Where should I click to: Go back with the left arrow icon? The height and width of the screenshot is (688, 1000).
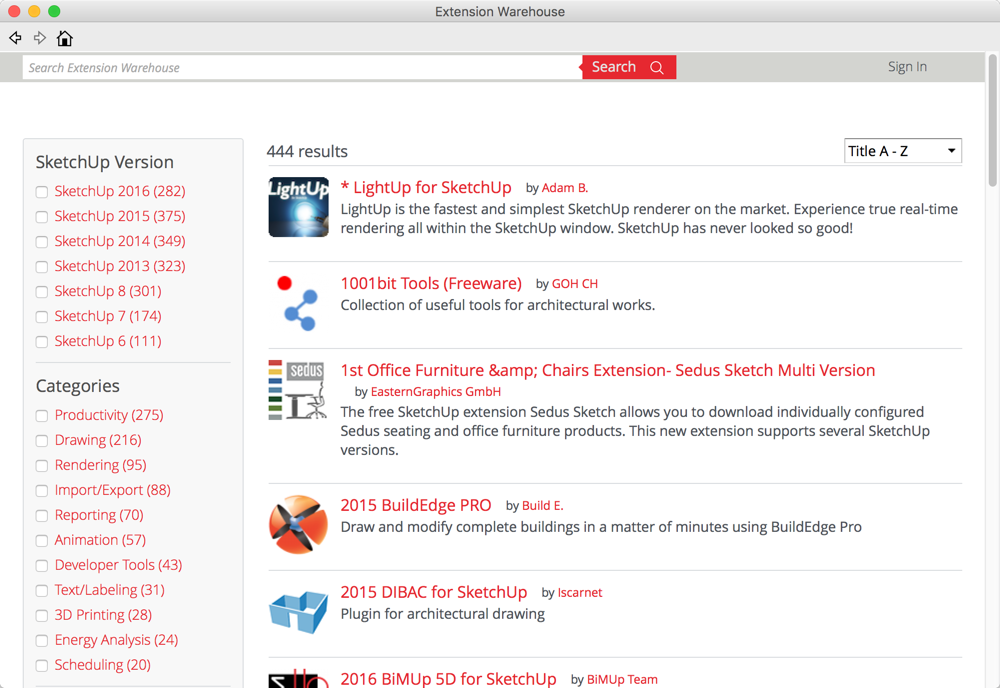tap(15, 38)
